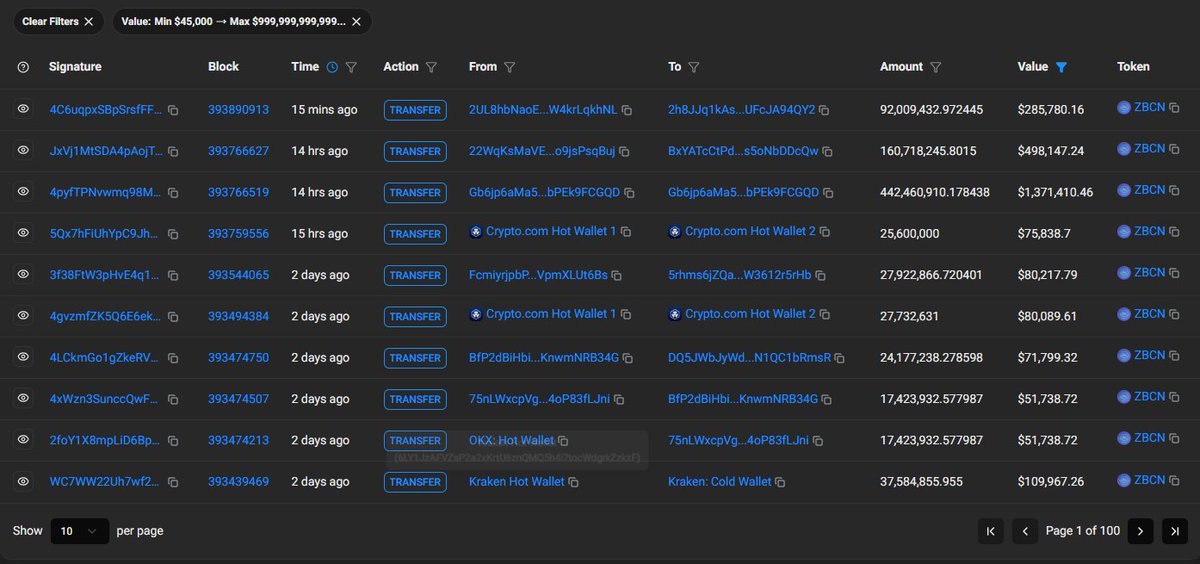The image size is (1200, 564).
Task: Copy the Kraken: Cold Wallet address
Action: (x=781, y=482)
